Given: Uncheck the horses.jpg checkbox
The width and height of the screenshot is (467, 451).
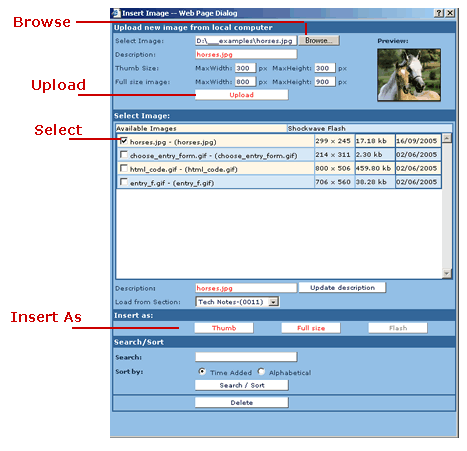Looking at the screenshot, I should click(124, 141).
